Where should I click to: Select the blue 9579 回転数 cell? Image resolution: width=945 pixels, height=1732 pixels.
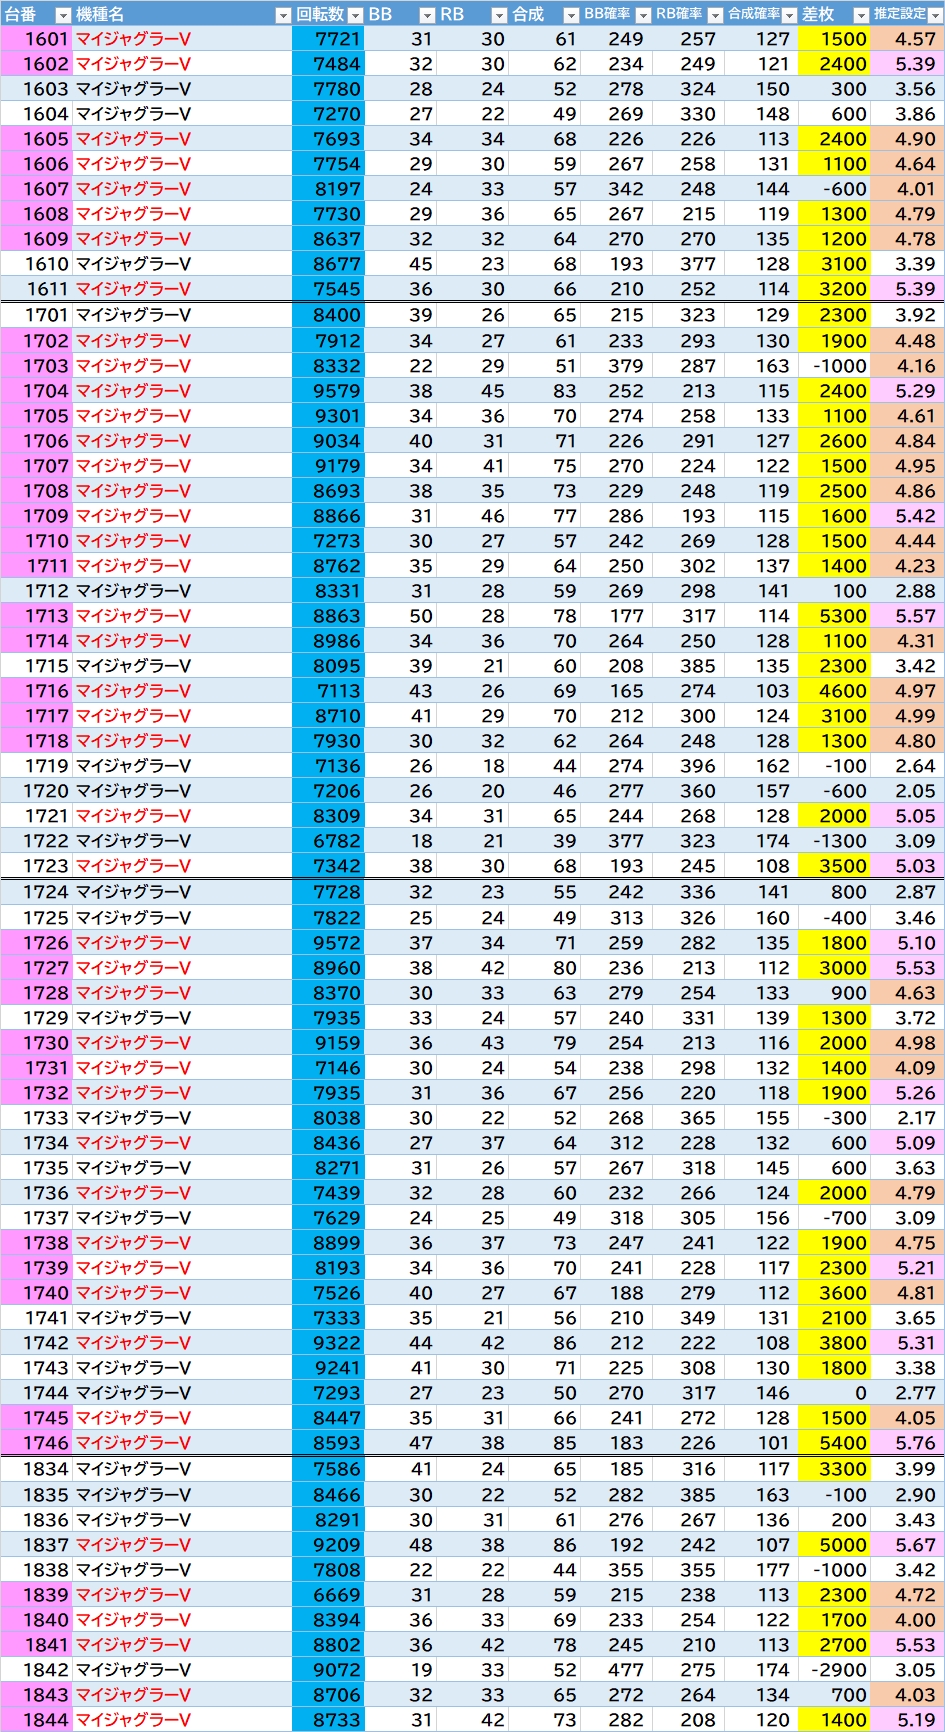[x=328, y=391]
